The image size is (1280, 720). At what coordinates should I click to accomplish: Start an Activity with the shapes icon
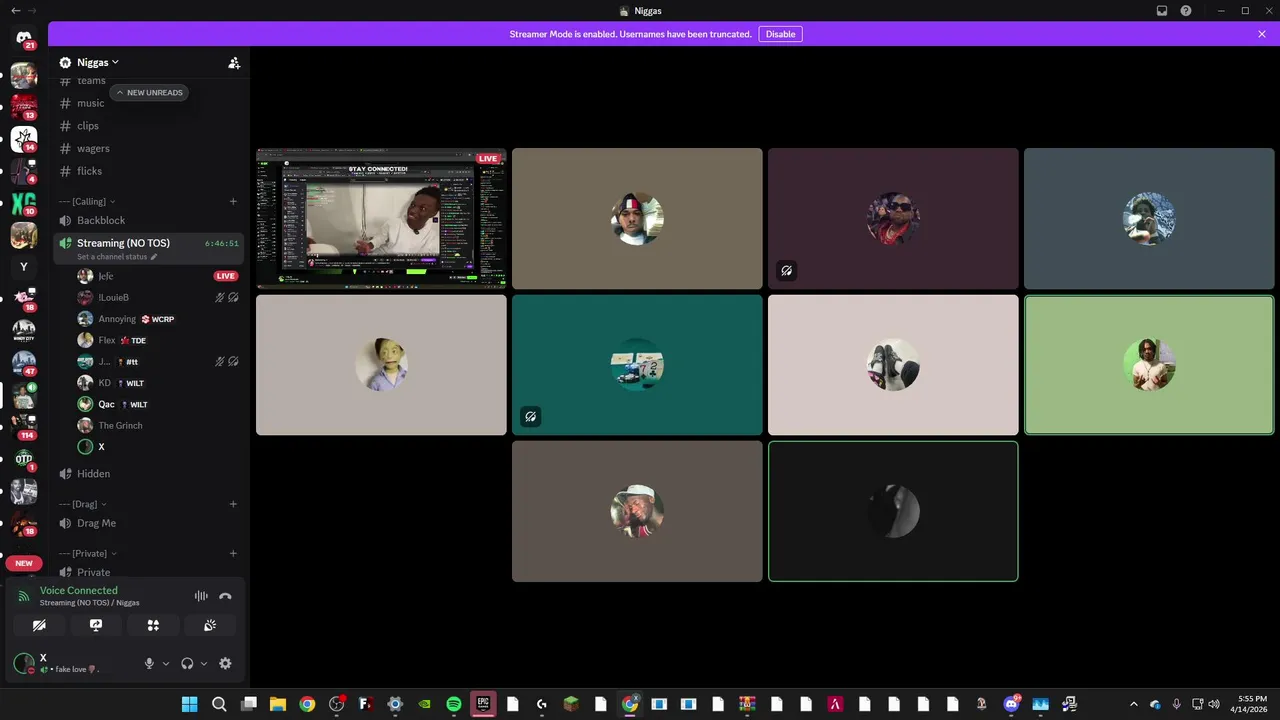[x=153, y=625]
